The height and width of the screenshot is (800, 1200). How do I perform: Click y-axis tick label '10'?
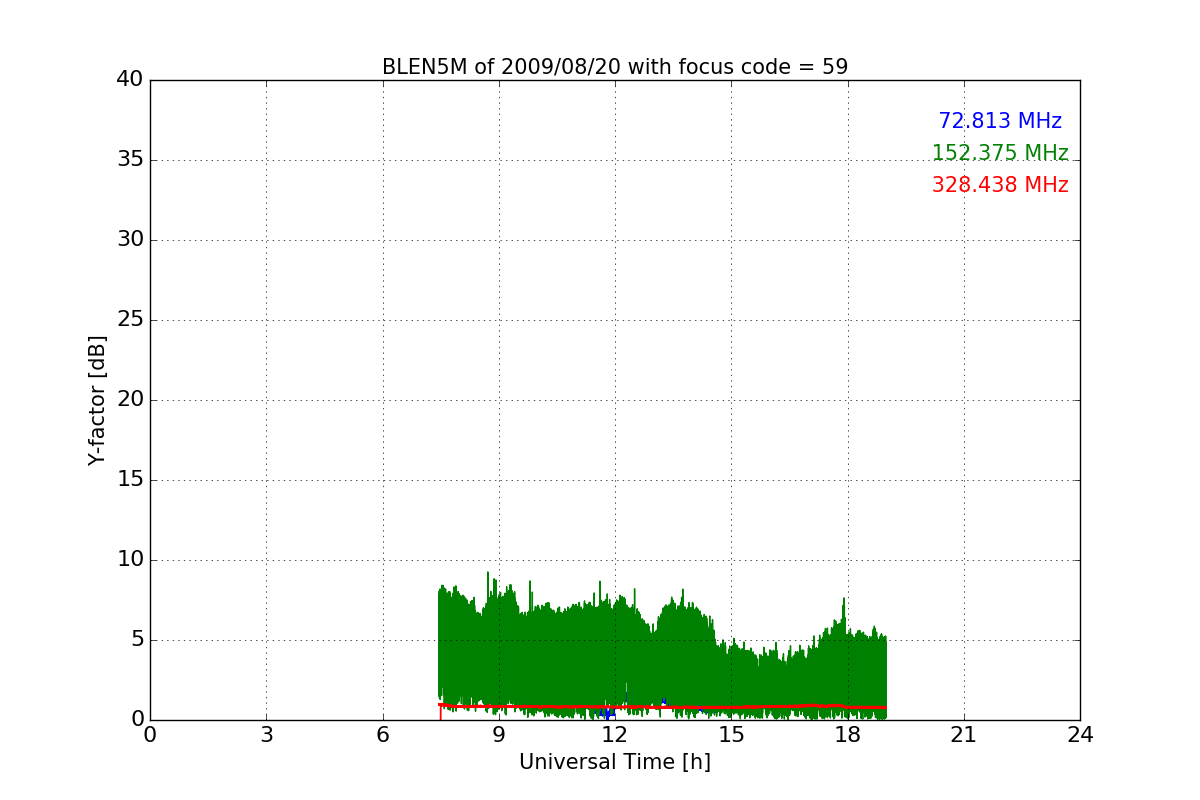coord(130,560)
